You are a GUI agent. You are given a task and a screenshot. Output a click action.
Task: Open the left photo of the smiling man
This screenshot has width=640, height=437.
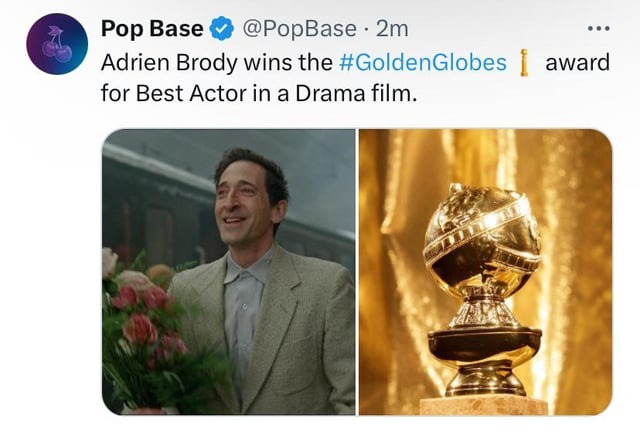pyautogui.click(x=228, y=271)
